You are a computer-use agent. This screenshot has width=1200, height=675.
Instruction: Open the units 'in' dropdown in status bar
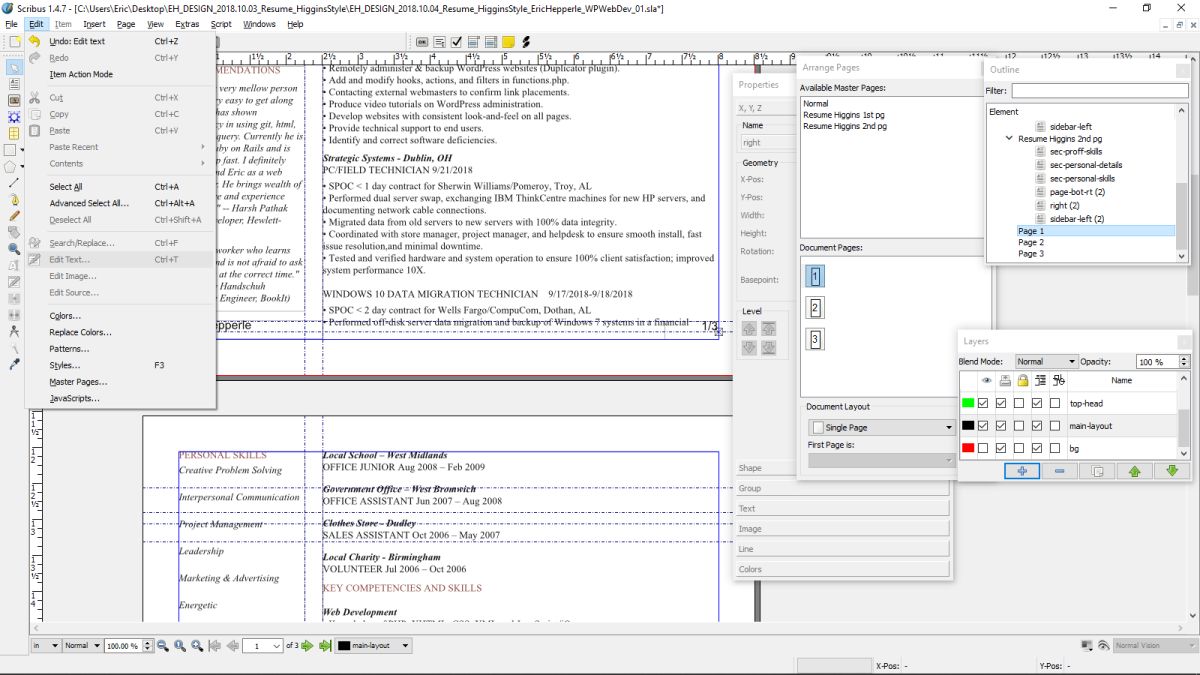(45, 646)
